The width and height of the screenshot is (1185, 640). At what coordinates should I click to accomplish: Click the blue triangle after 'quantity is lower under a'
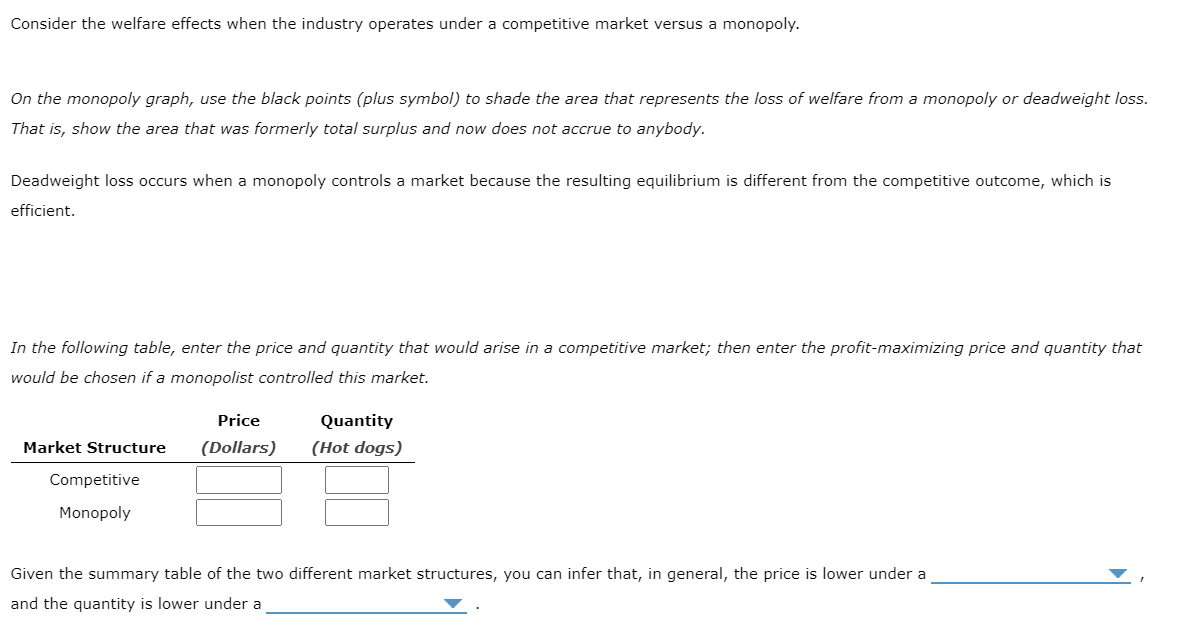(x=452, y=603)
